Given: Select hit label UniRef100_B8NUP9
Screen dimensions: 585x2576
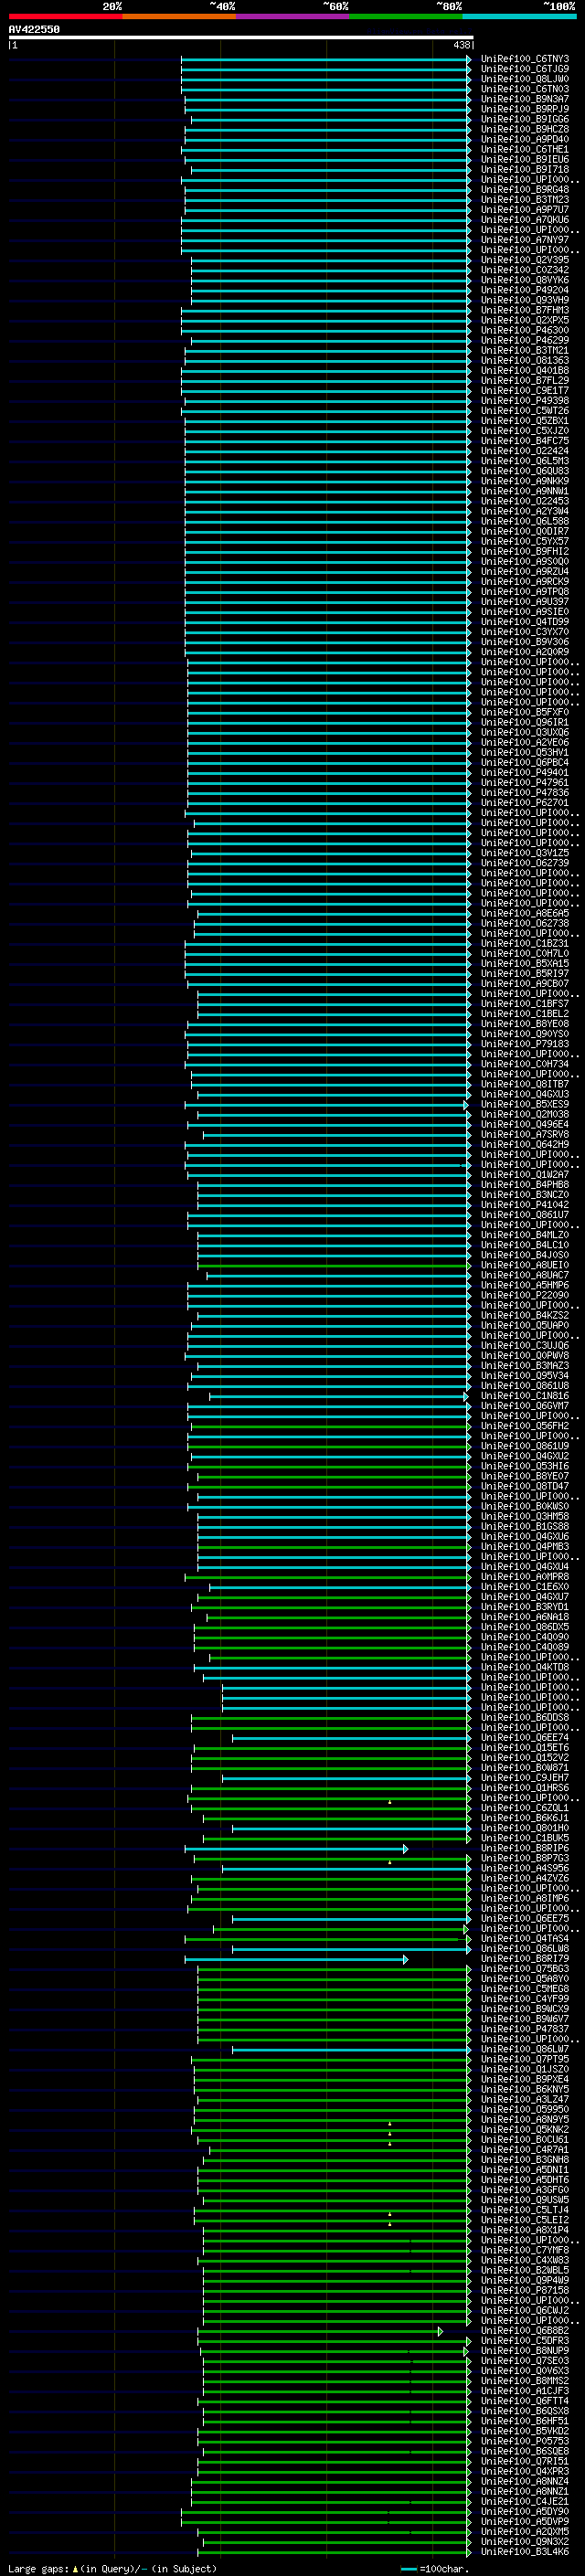Looking at the screenshot, I should tap(524, 2350).
